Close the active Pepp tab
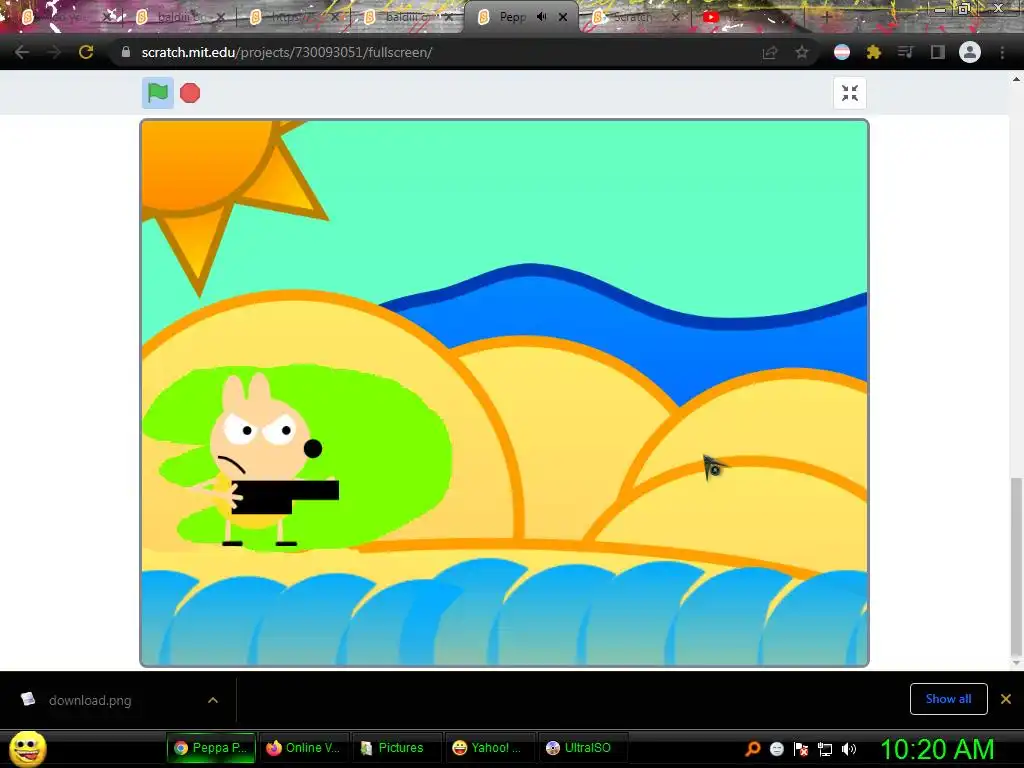Viewport: 1024px width, 768px height. coord(563,17)
